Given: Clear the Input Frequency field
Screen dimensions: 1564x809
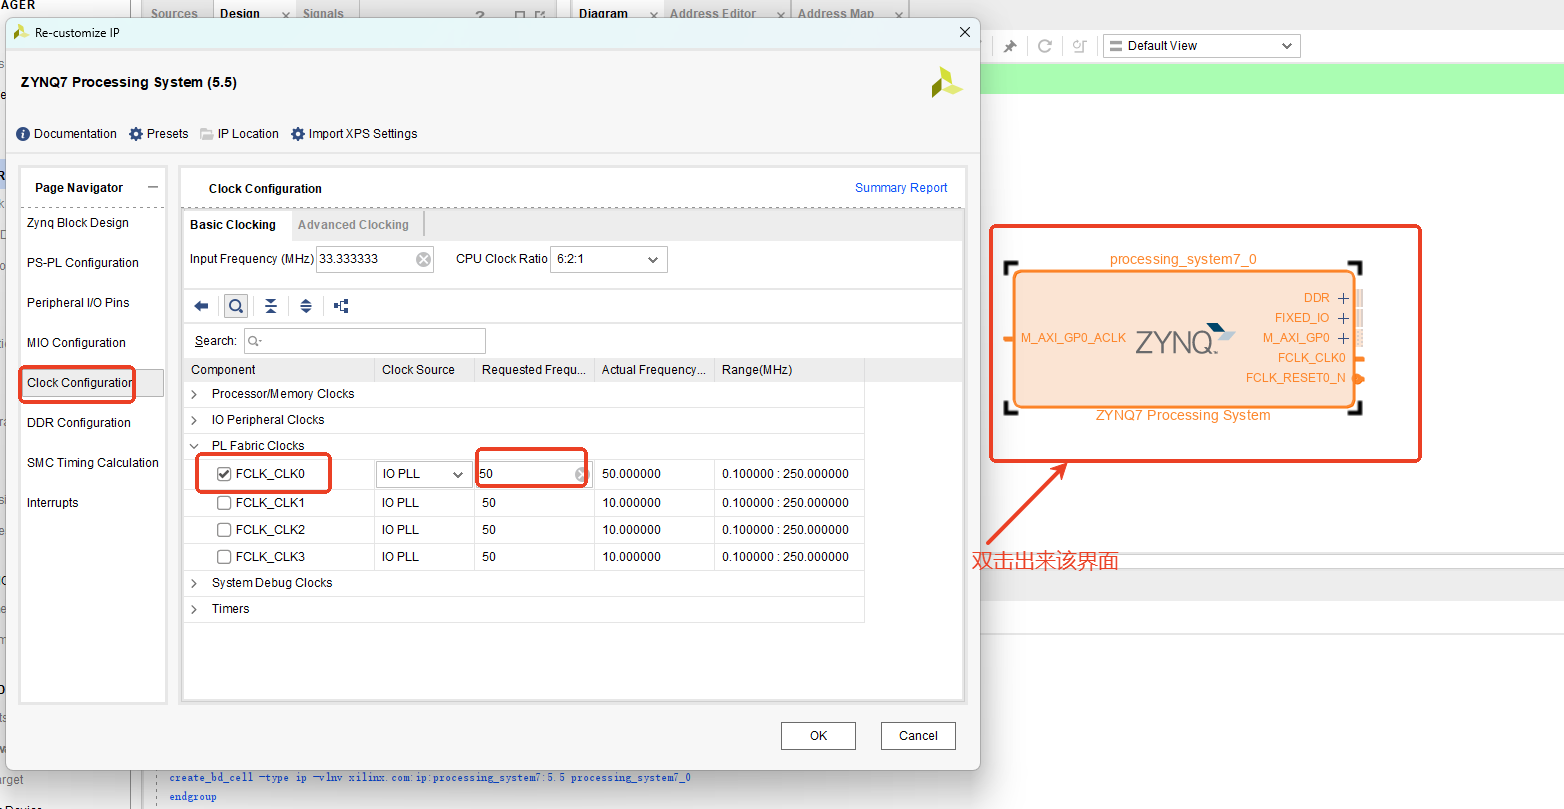Looking at the screenshot, I should [x=424, y=259].
